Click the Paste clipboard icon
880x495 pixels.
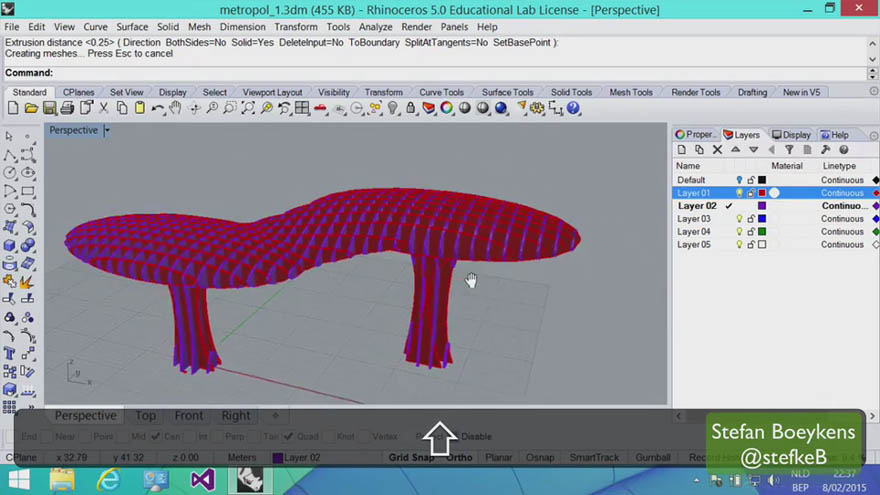140,108
